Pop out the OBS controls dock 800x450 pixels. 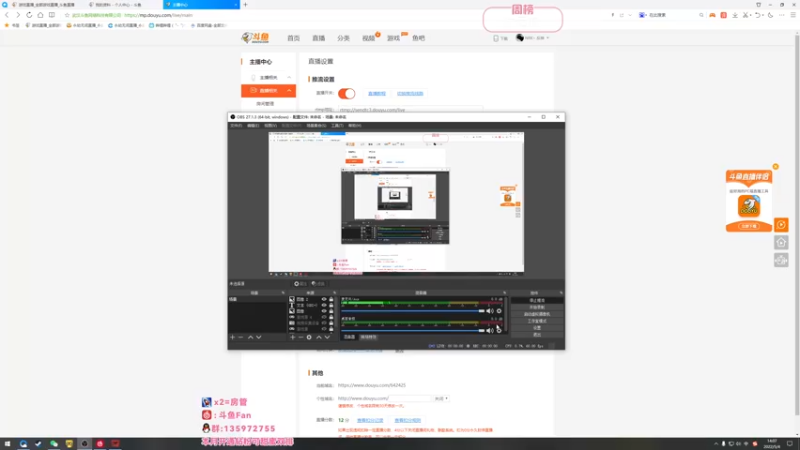561,293
